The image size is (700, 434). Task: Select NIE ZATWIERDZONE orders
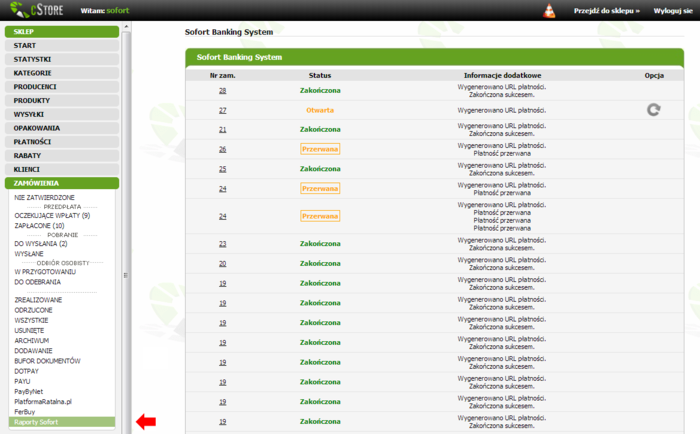(x=44, y=197)
